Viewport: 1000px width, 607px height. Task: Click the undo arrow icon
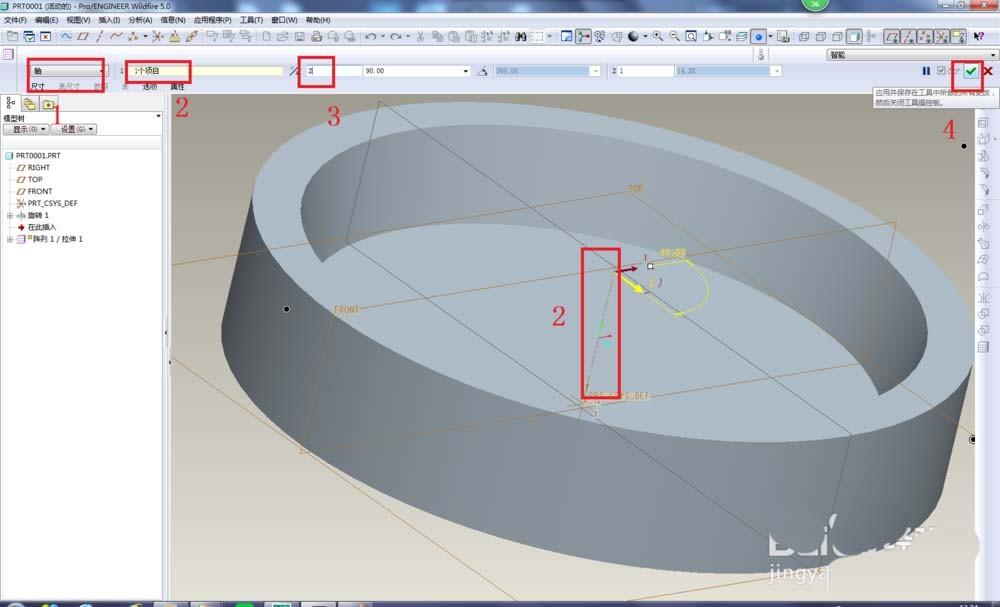(x=370, y=37)
